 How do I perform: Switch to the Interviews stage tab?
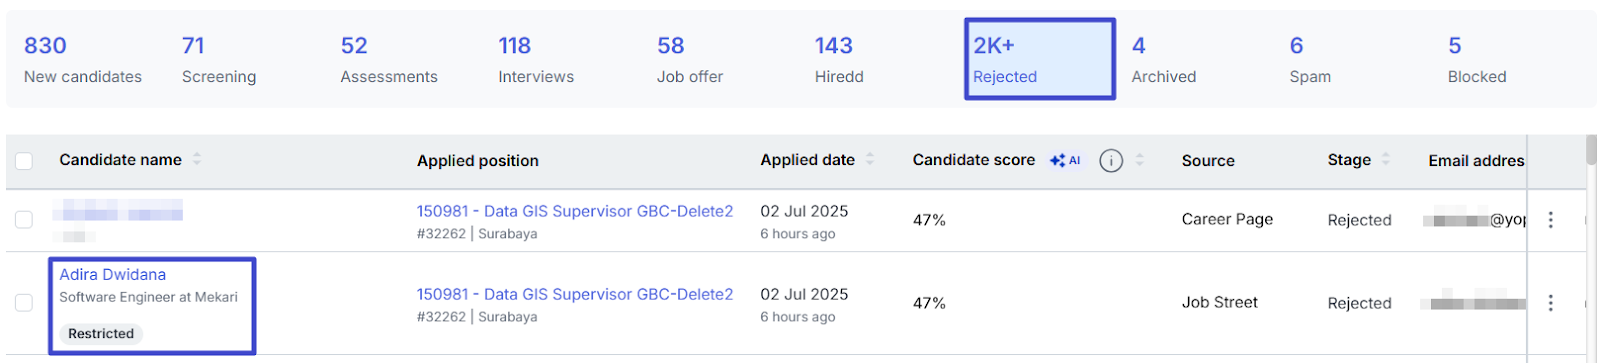pos(536,60)
